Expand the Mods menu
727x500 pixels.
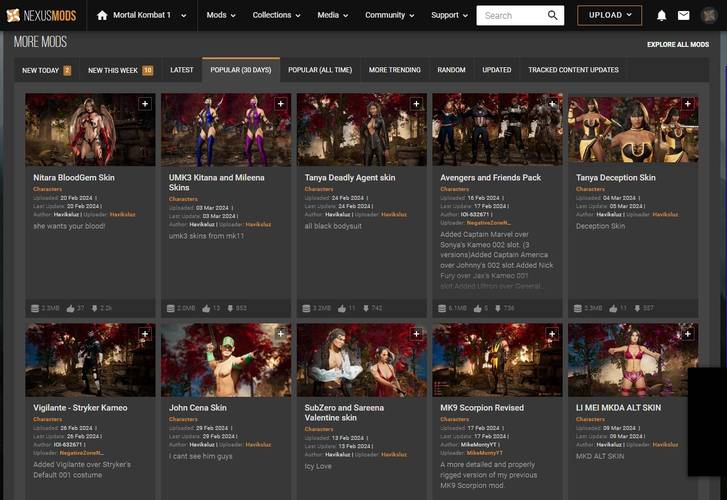(x=221, y=15)
